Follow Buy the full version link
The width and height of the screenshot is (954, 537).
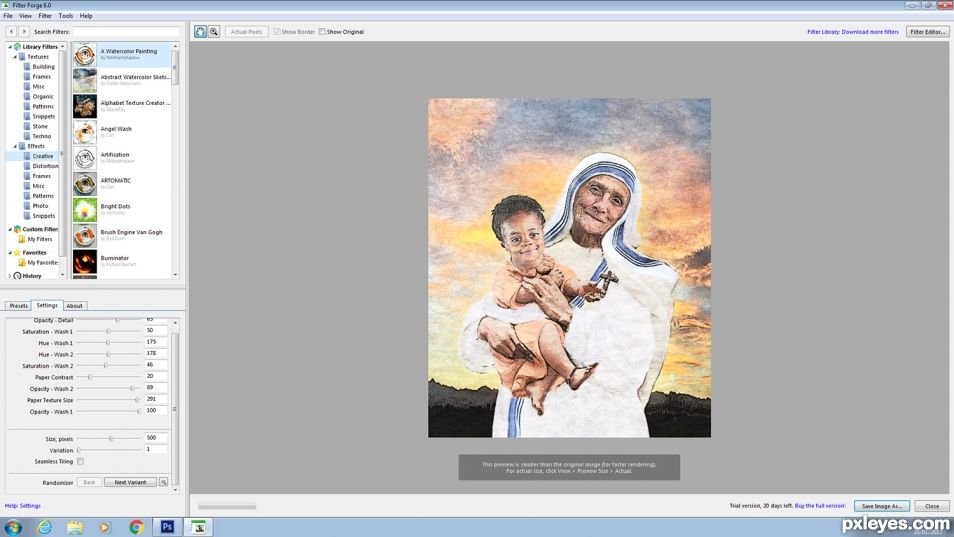(820, 506)
